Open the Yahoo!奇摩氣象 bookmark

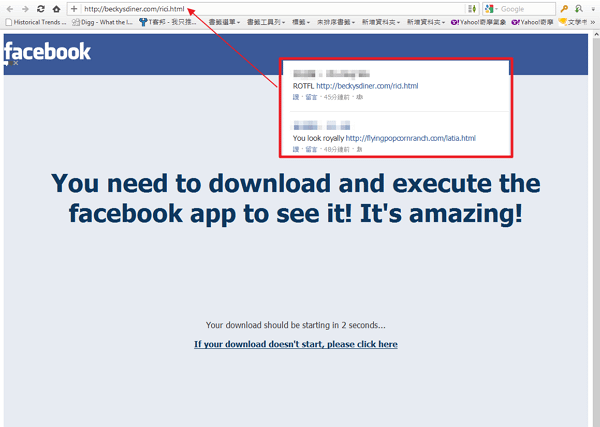click(x=478, y=22)
